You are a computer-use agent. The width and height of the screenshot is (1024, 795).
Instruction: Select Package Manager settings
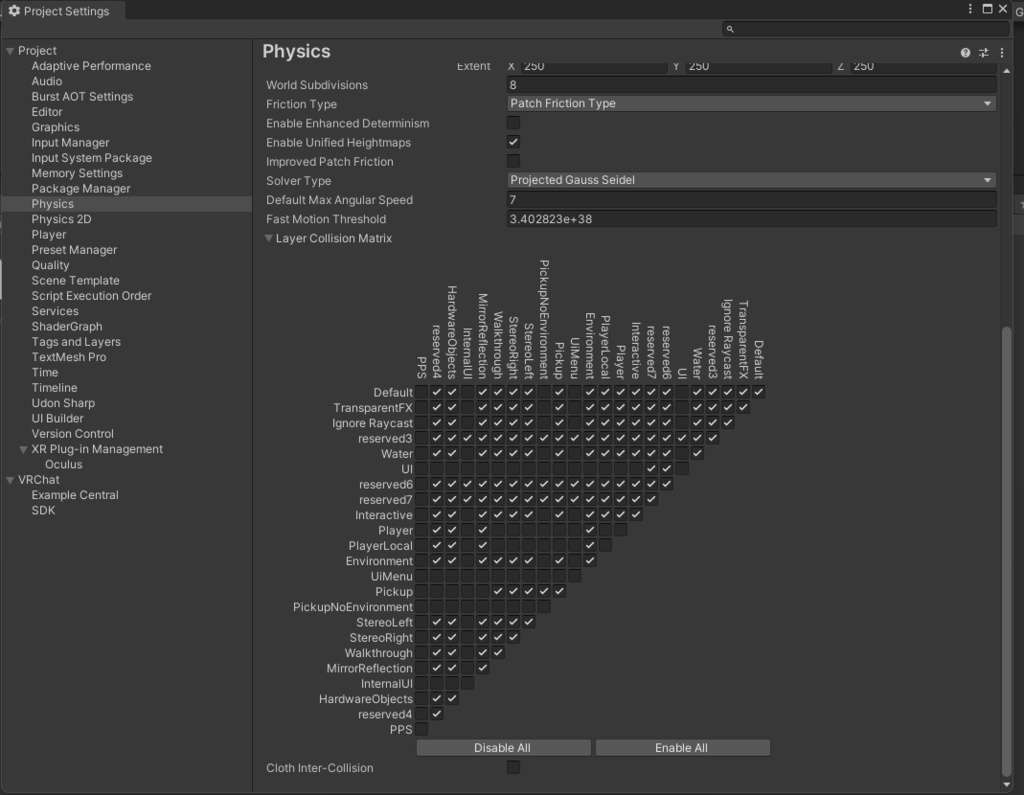tap(81, 189)
